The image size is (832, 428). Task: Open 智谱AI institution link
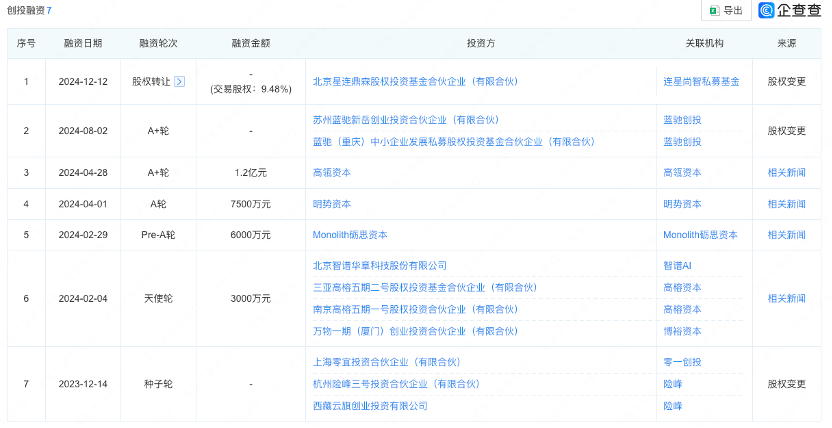point(680,266)
